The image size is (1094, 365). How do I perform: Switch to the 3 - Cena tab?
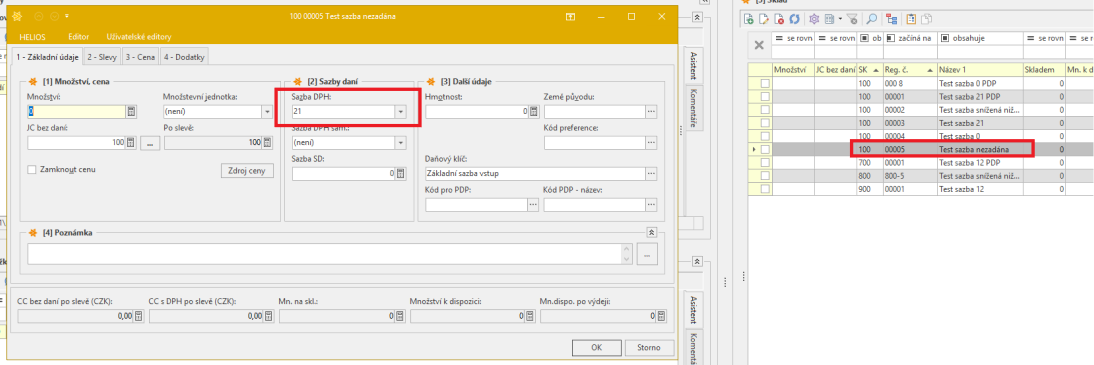[140, 57]
